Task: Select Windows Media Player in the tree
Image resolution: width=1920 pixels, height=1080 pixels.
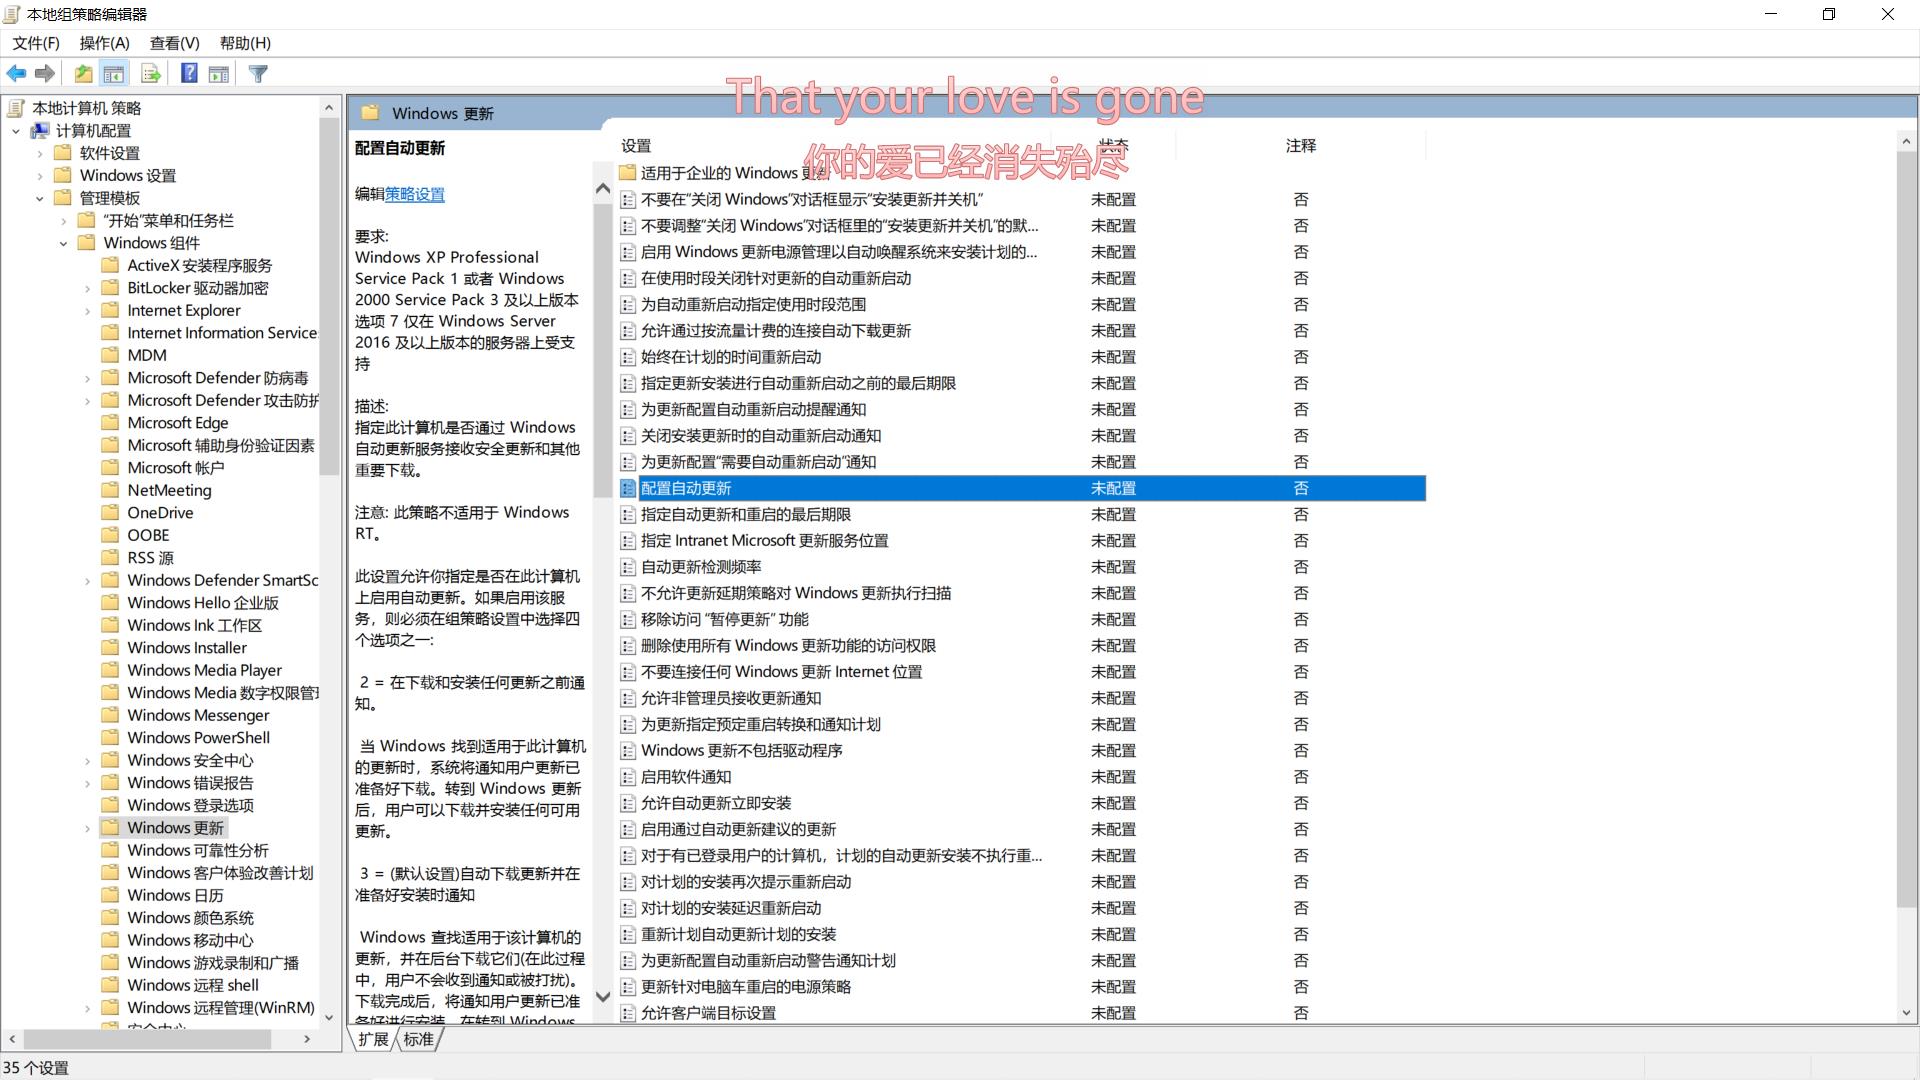Action: coord(205,670)
